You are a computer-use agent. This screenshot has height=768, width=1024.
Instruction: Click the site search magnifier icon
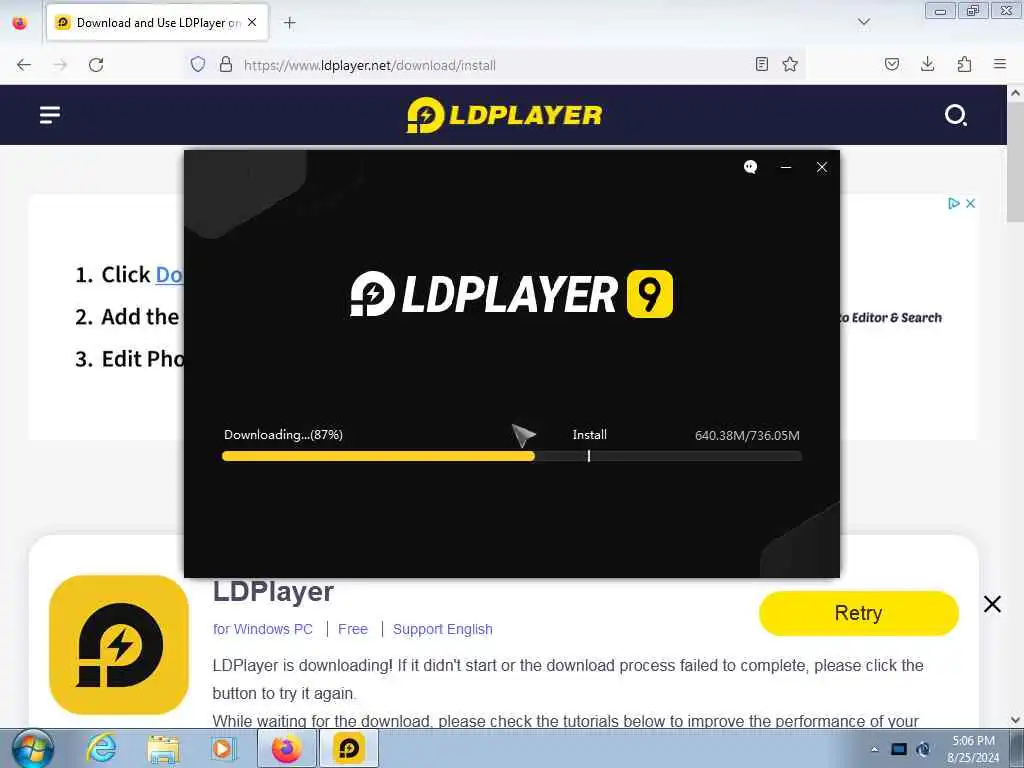pos(955,115)
